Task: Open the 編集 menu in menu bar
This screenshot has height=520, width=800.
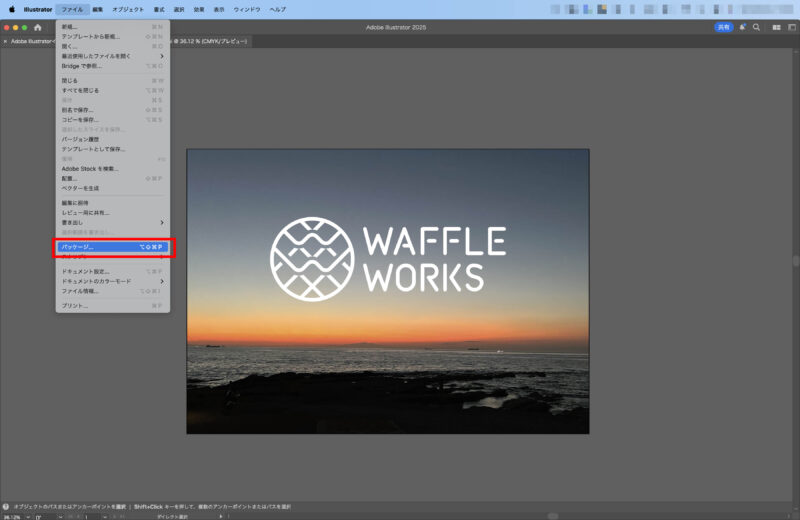Action: pos(98,9)
